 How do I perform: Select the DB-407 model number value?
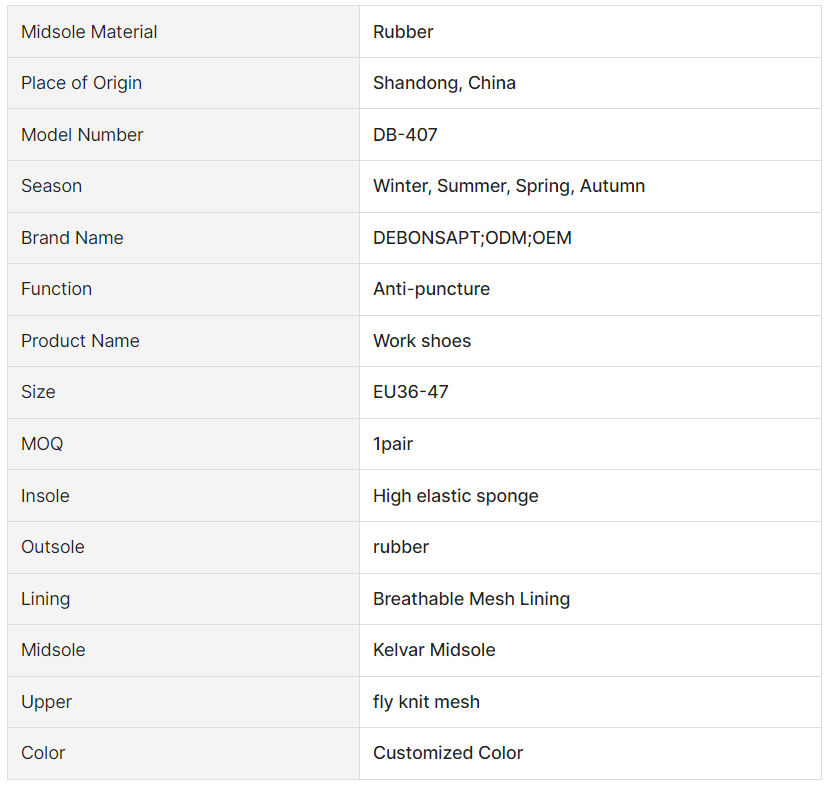click(405, 134)
